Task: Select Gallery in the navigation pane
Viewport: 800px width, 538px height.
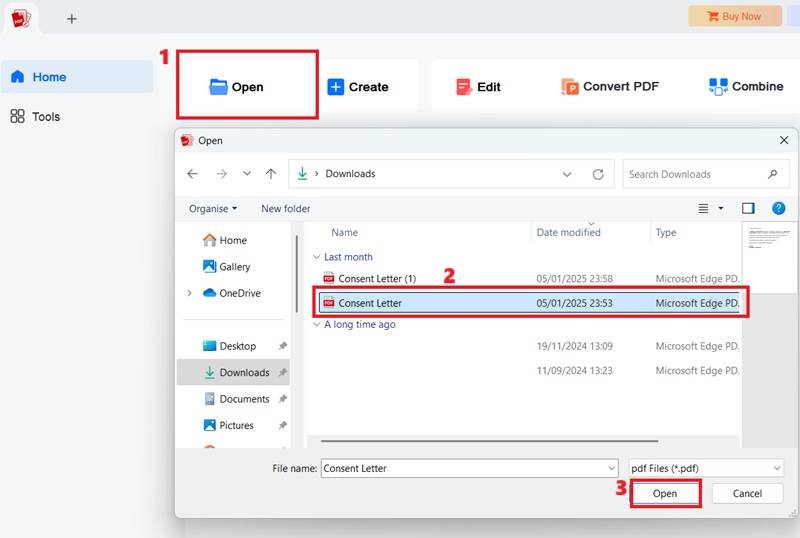Action: coord(227,266)
